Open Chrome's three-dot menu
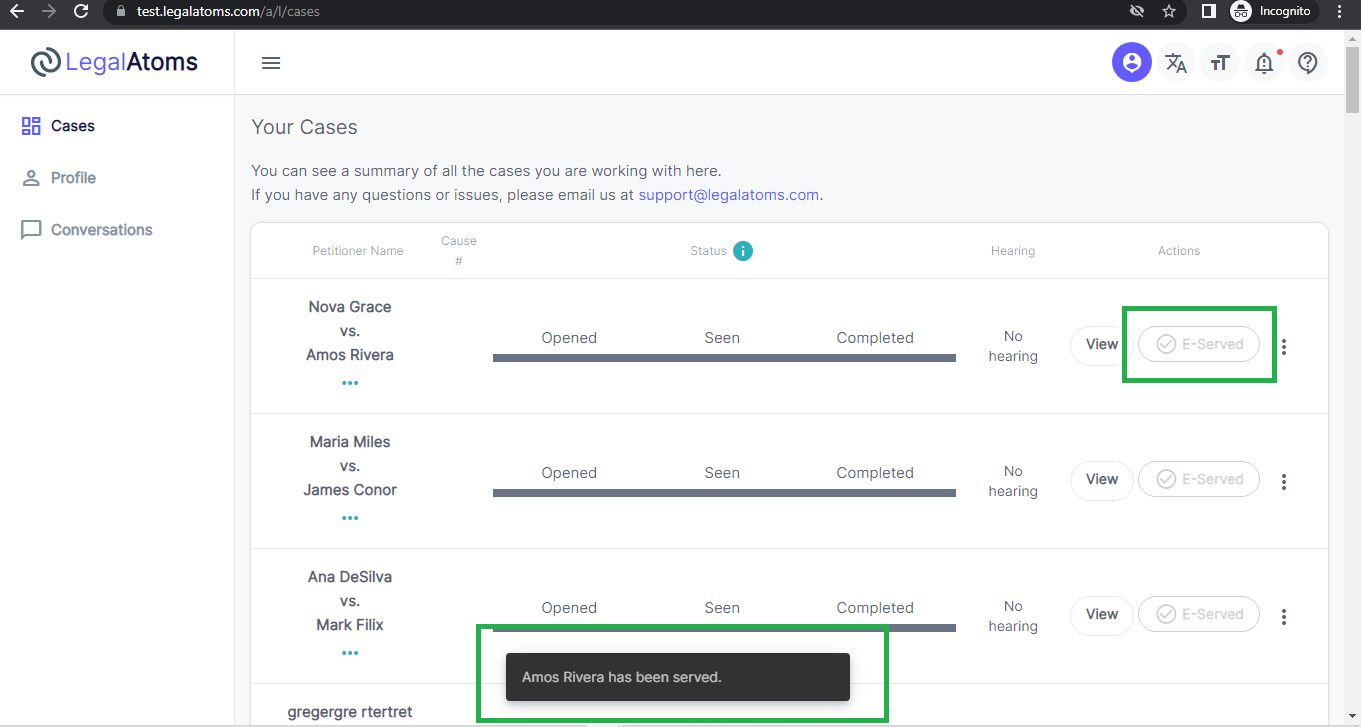This screenshot has width=1361, height=727. (1340, 12)
